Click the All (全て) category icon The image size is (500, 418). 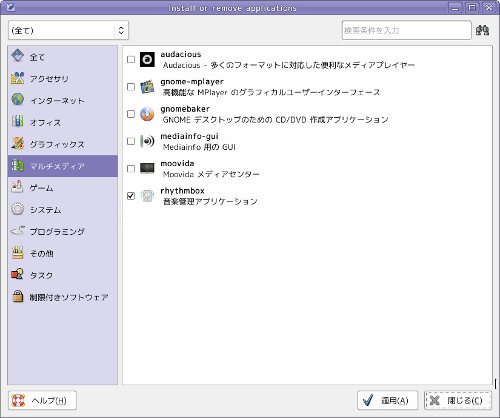click(17, 56)
